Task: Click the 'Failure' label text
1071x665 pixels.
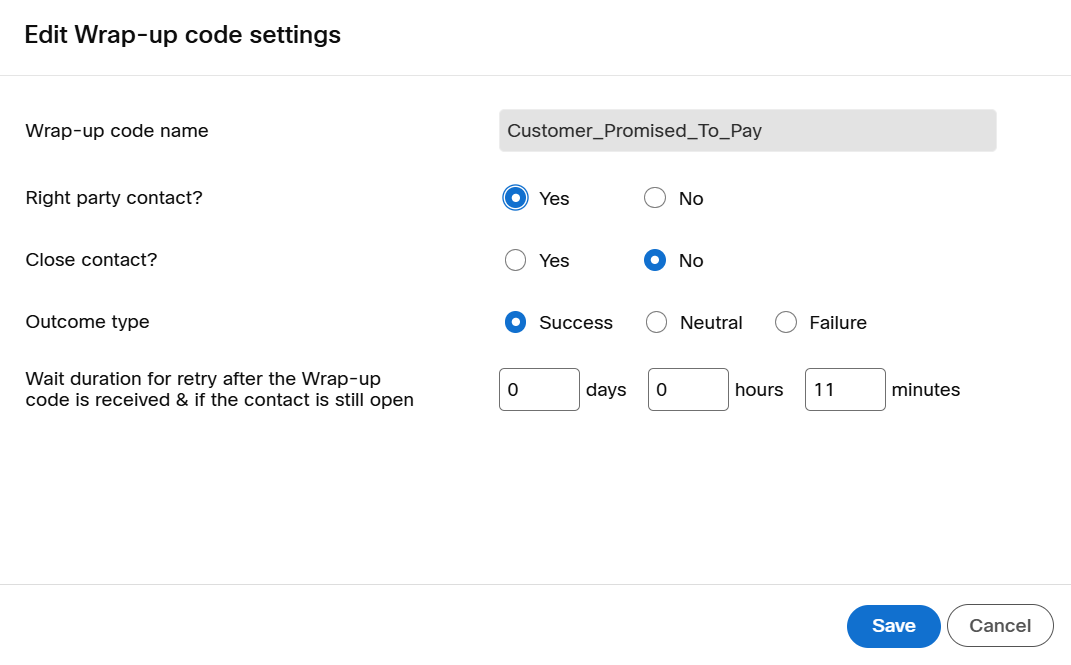Action: (838, 322)
